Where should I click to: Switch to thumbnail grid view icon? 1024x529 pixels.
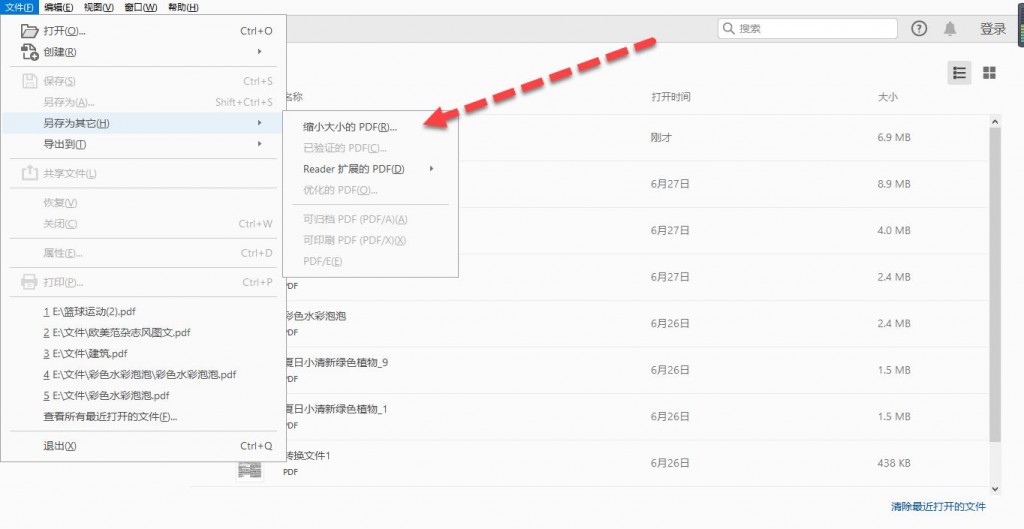989,72
